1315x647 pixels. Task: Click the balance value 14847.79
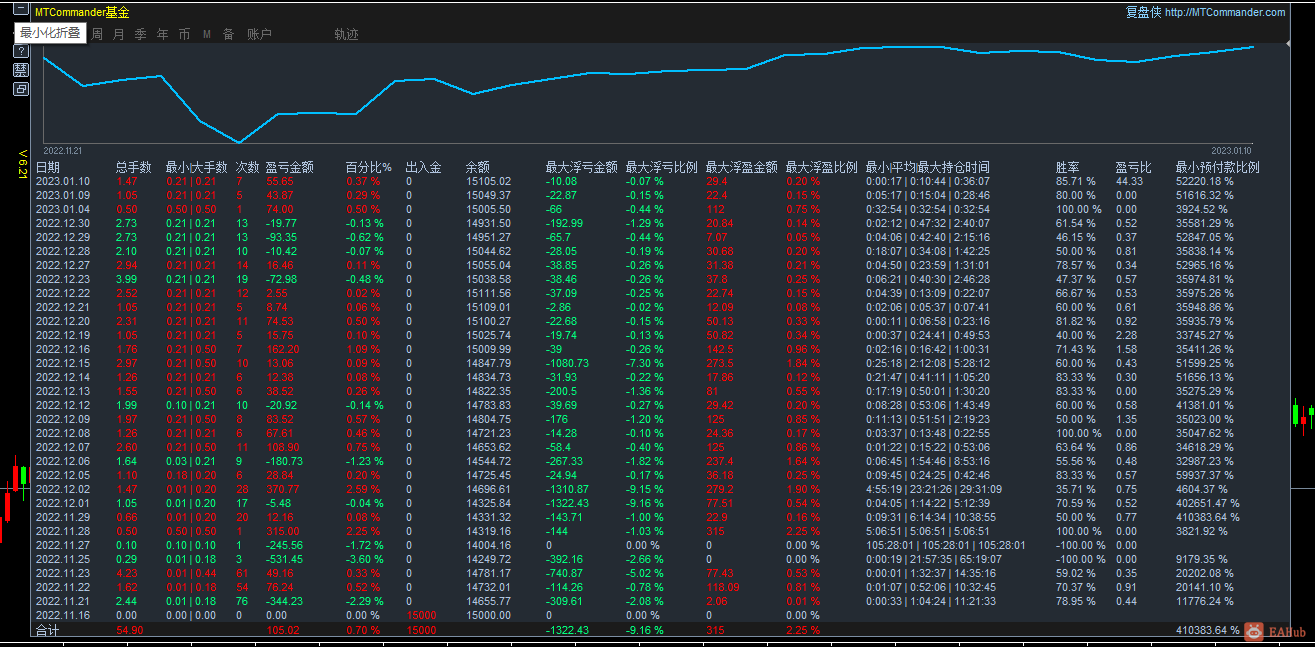coord(488,363)
